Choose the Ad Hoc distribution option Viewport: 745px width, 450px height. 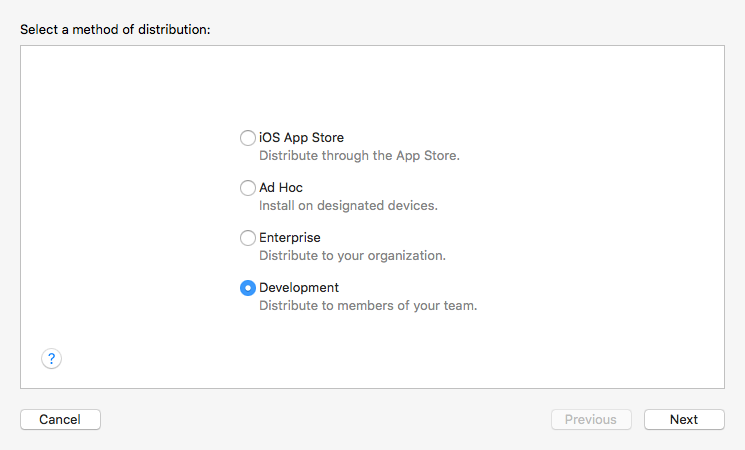coord(248,188)
